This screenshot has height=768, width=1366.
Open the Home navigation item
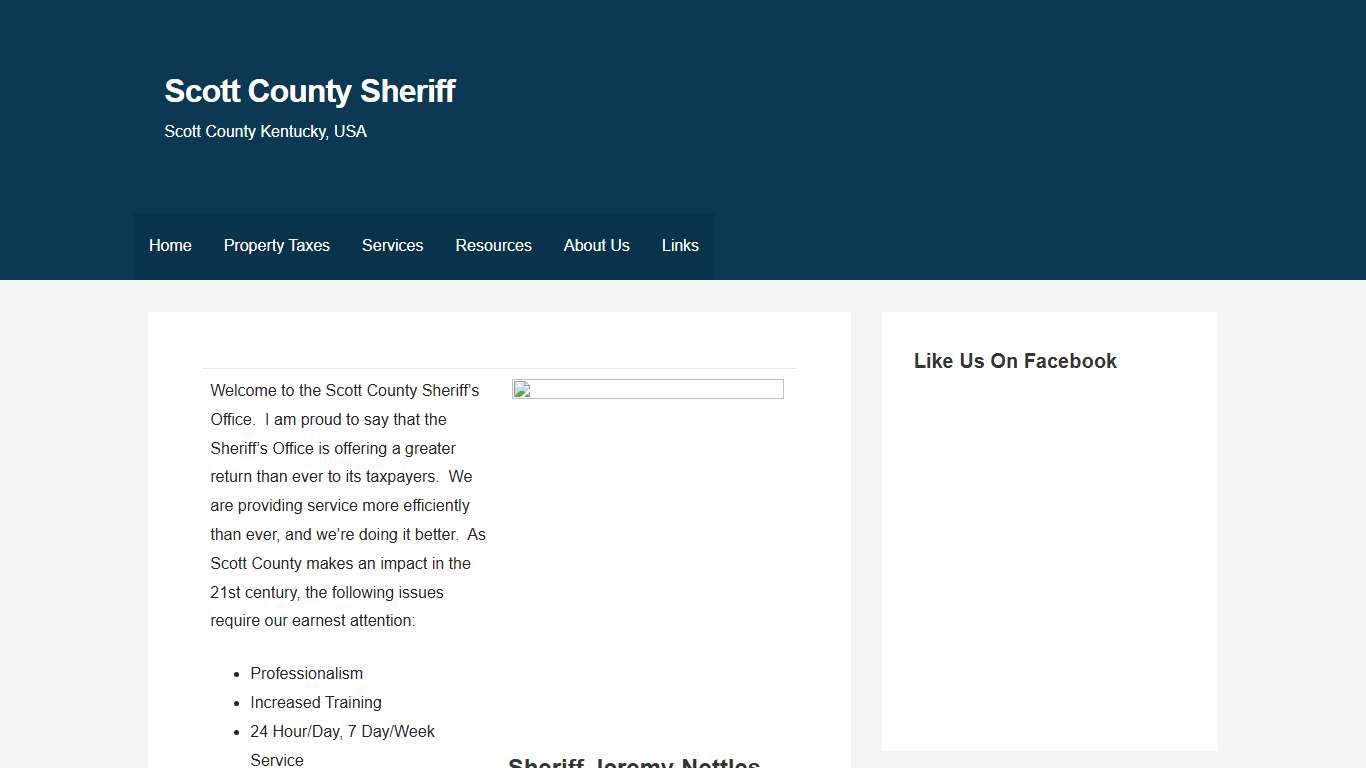point(170,245)
